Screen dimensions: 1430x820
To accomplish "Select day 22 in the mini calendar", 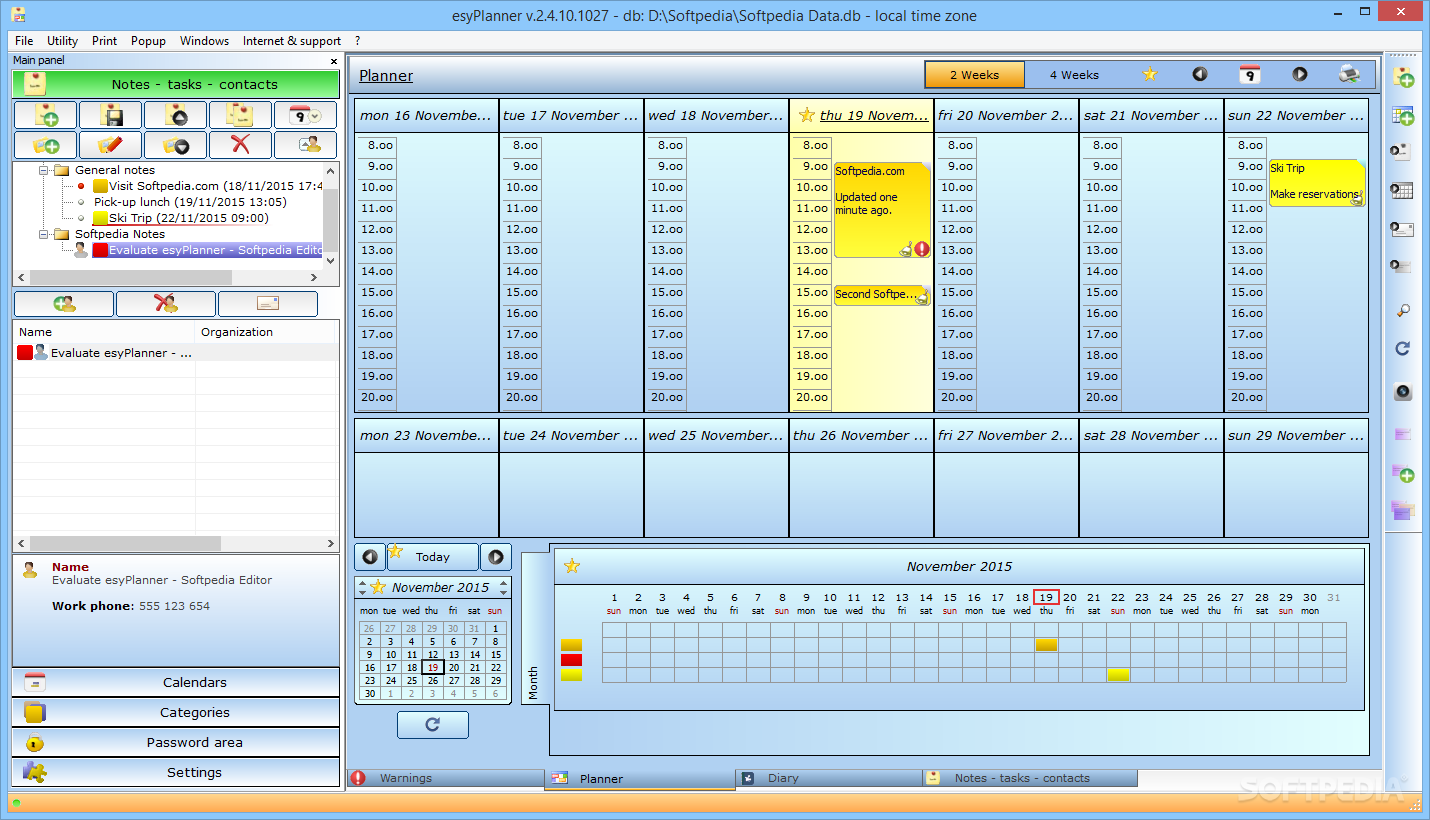I will click(495, 667).
